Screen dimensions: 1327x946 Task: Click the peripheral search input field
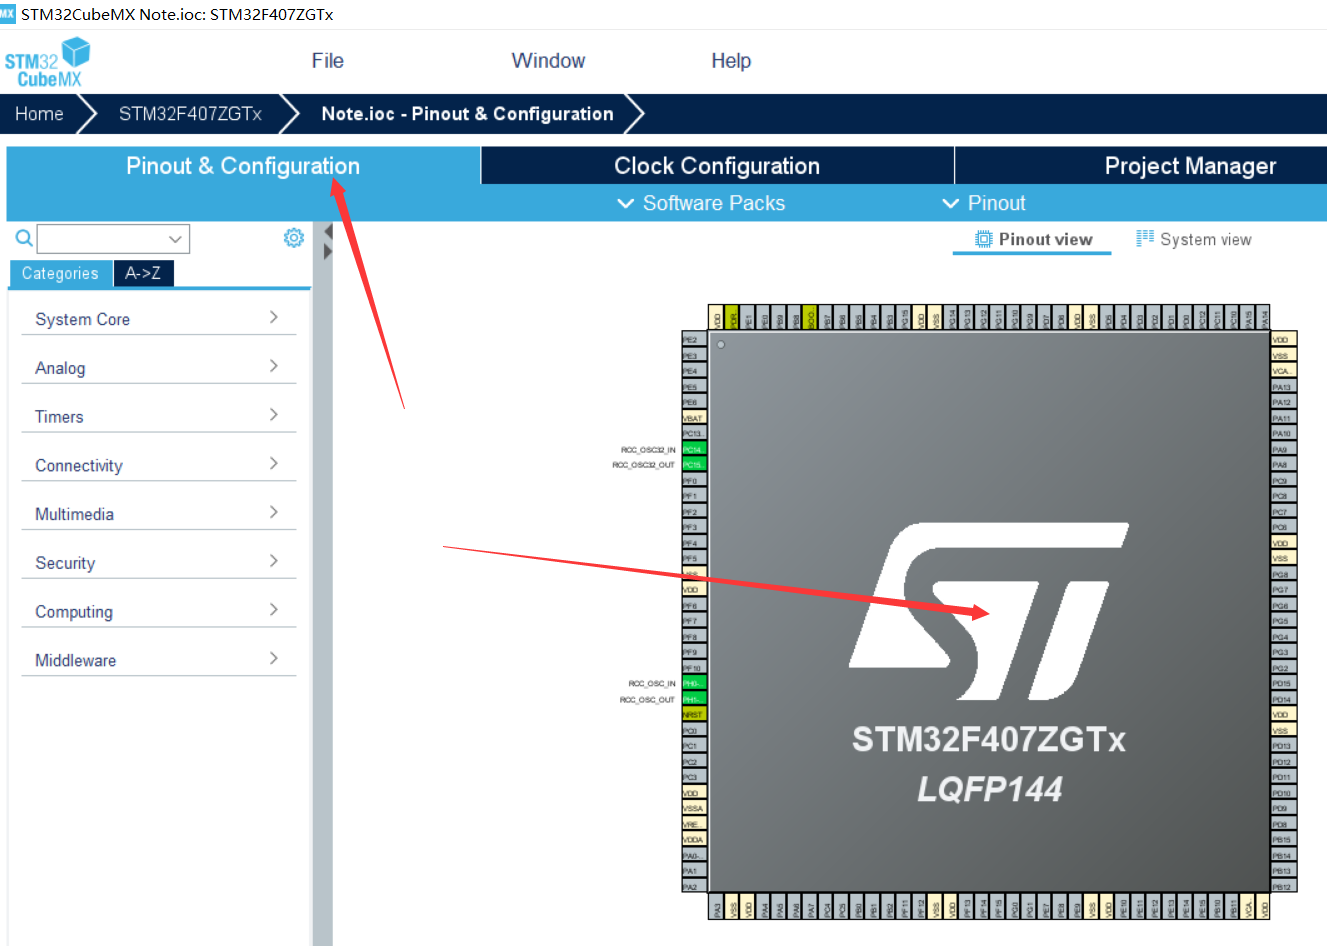pyautogui.click(x=110, y=238)
